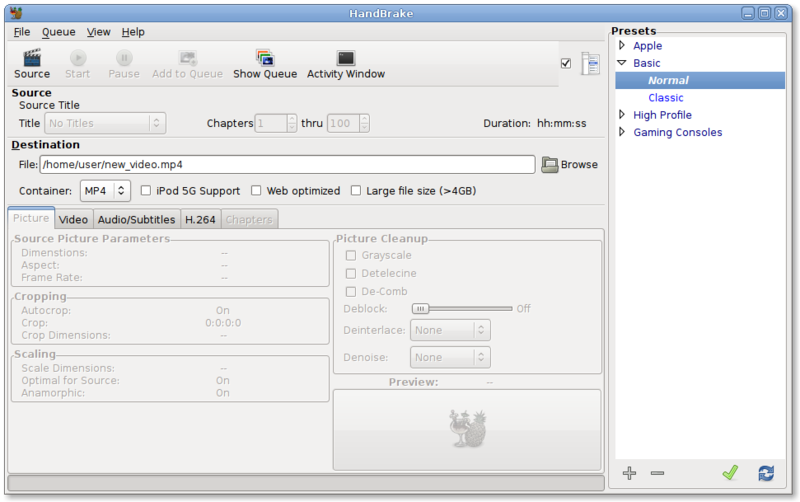800x502 pixels.
Task: Click the remove preset minus icon
Action: (x=657, y=473)
